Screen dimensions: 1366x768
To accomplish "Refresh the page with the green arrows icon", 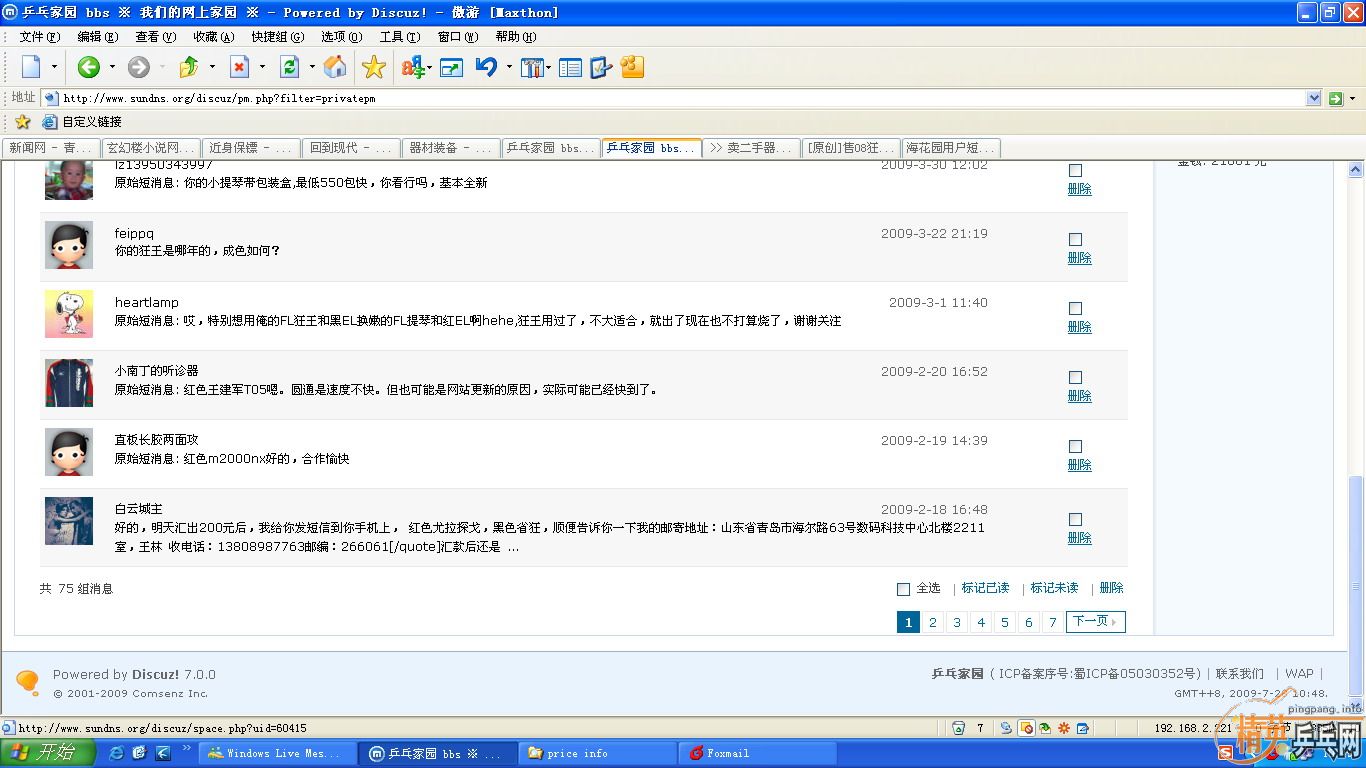I will click(290, 67).
